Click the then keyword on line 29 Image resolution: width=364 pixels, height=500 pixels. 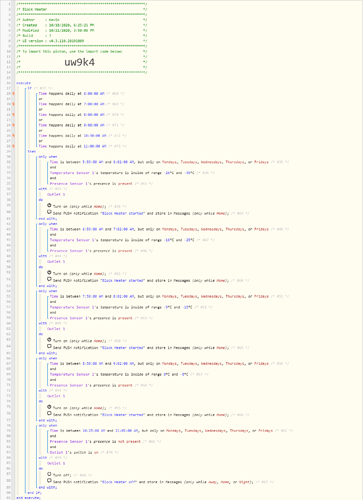click(x=32, y=151)
